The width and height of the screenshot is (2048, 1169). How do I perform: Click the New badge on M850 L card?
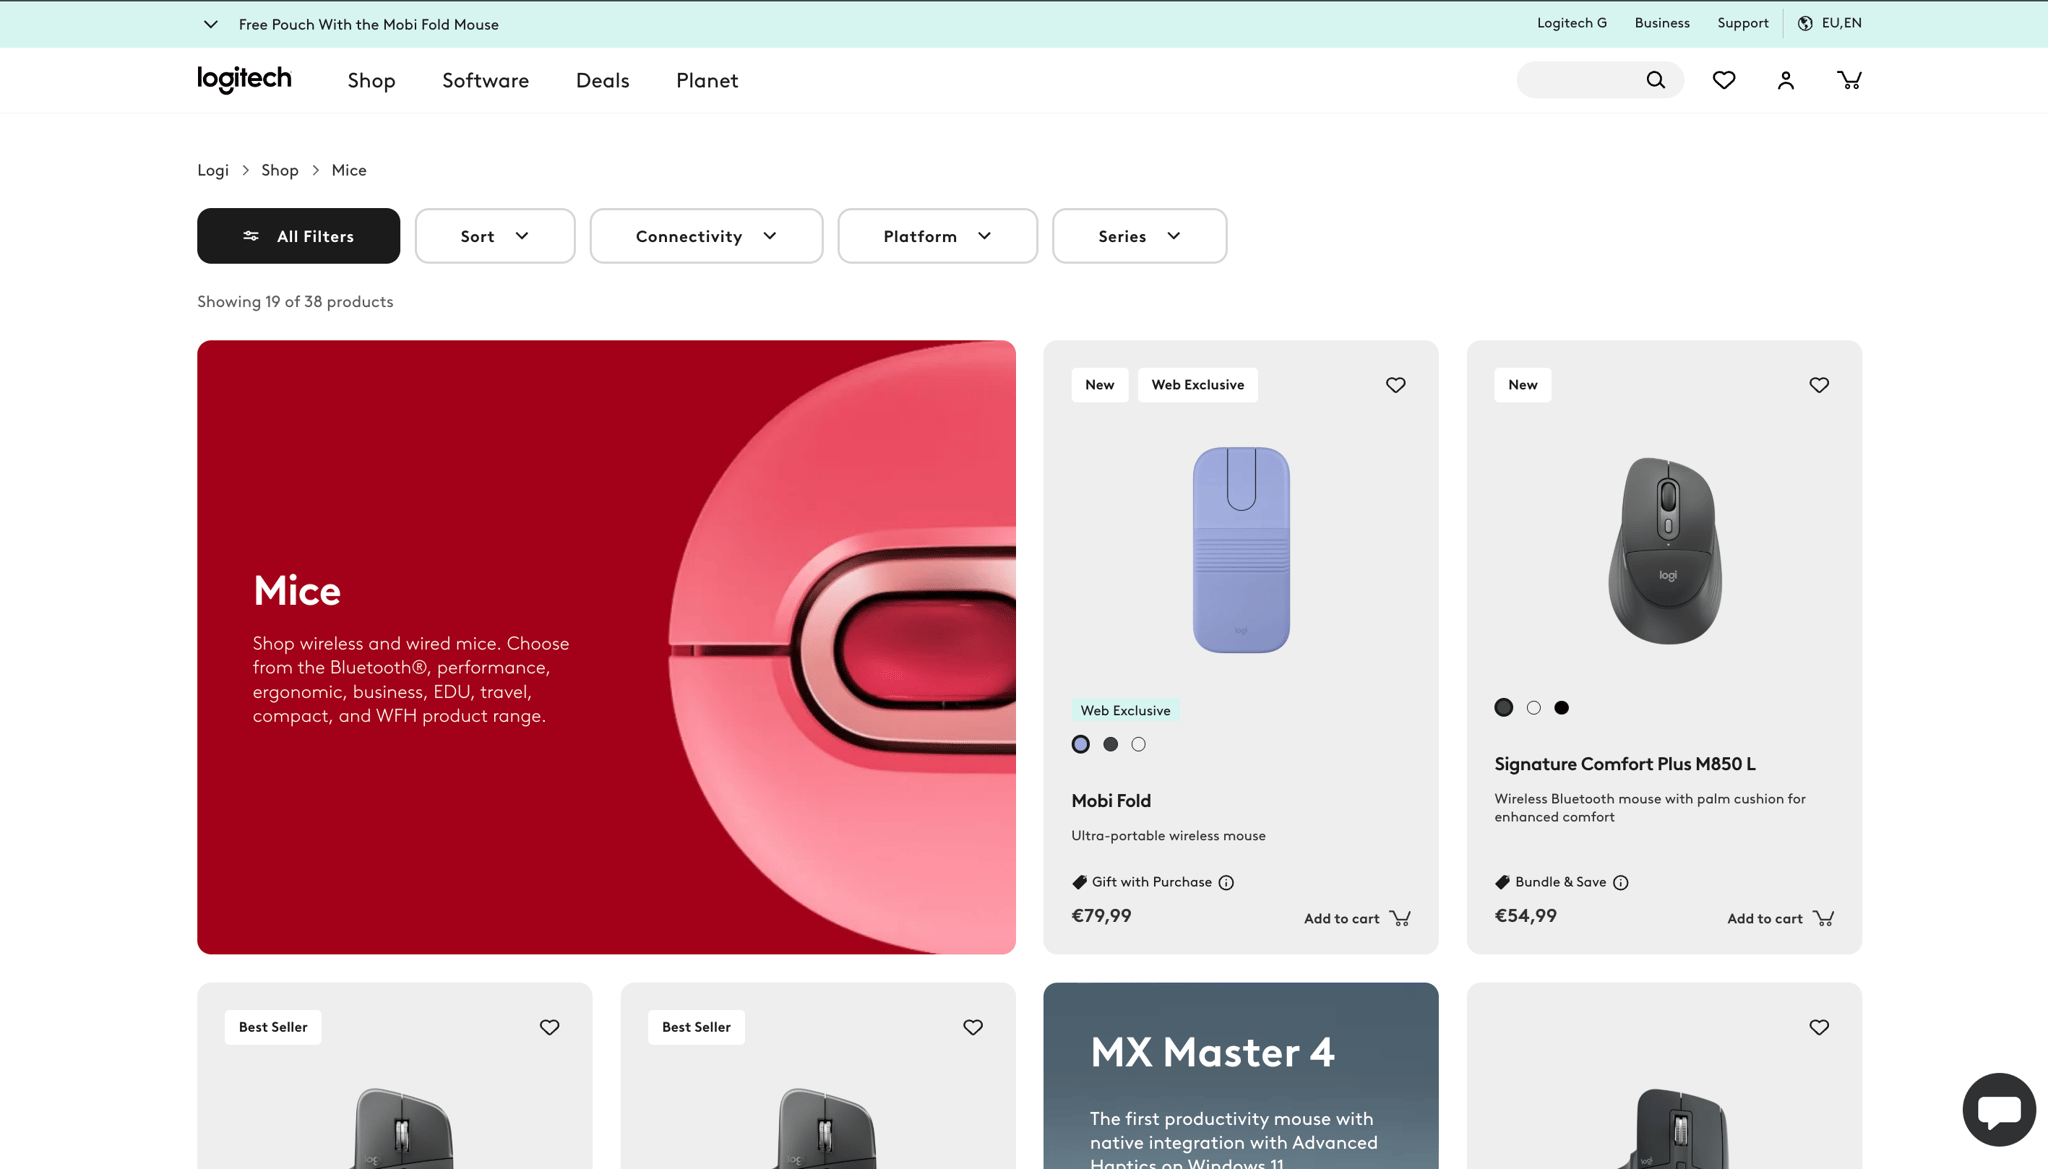coord(1523,385)
